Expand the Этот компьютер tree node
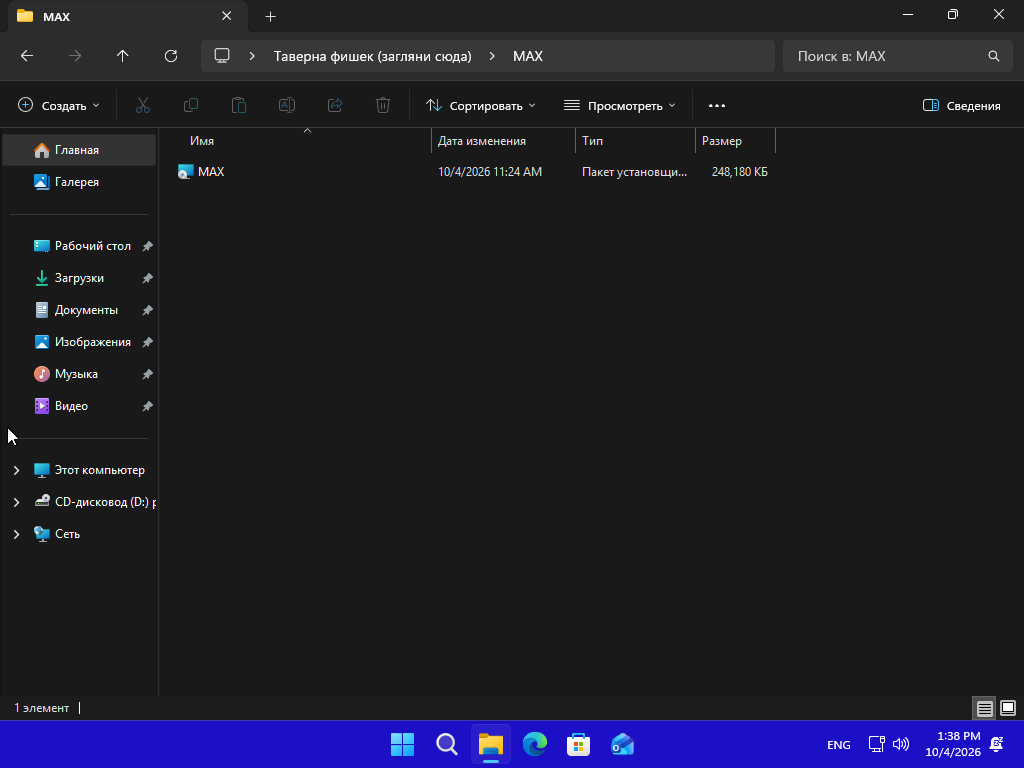Image resolution: width=1024 pixels, height=768 pixels. [16, 470]
